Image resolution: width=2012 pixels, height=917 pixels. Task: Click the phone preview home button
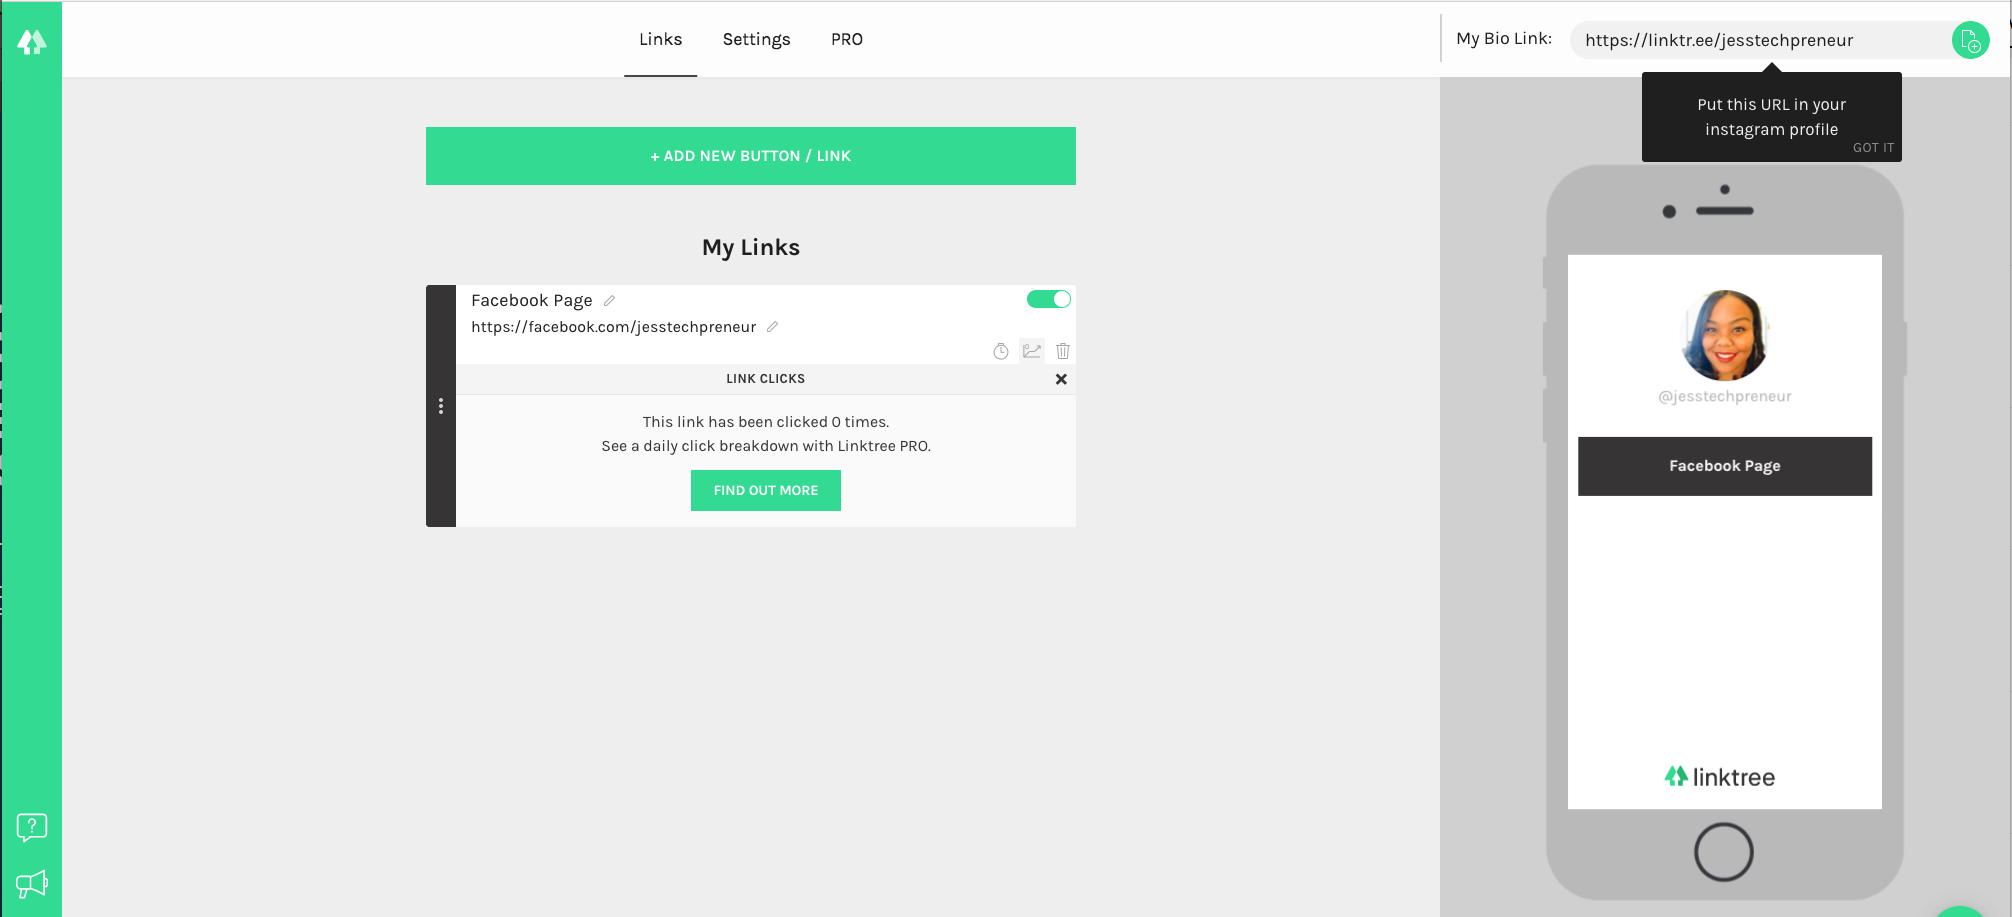click(x=1724, y=852)
